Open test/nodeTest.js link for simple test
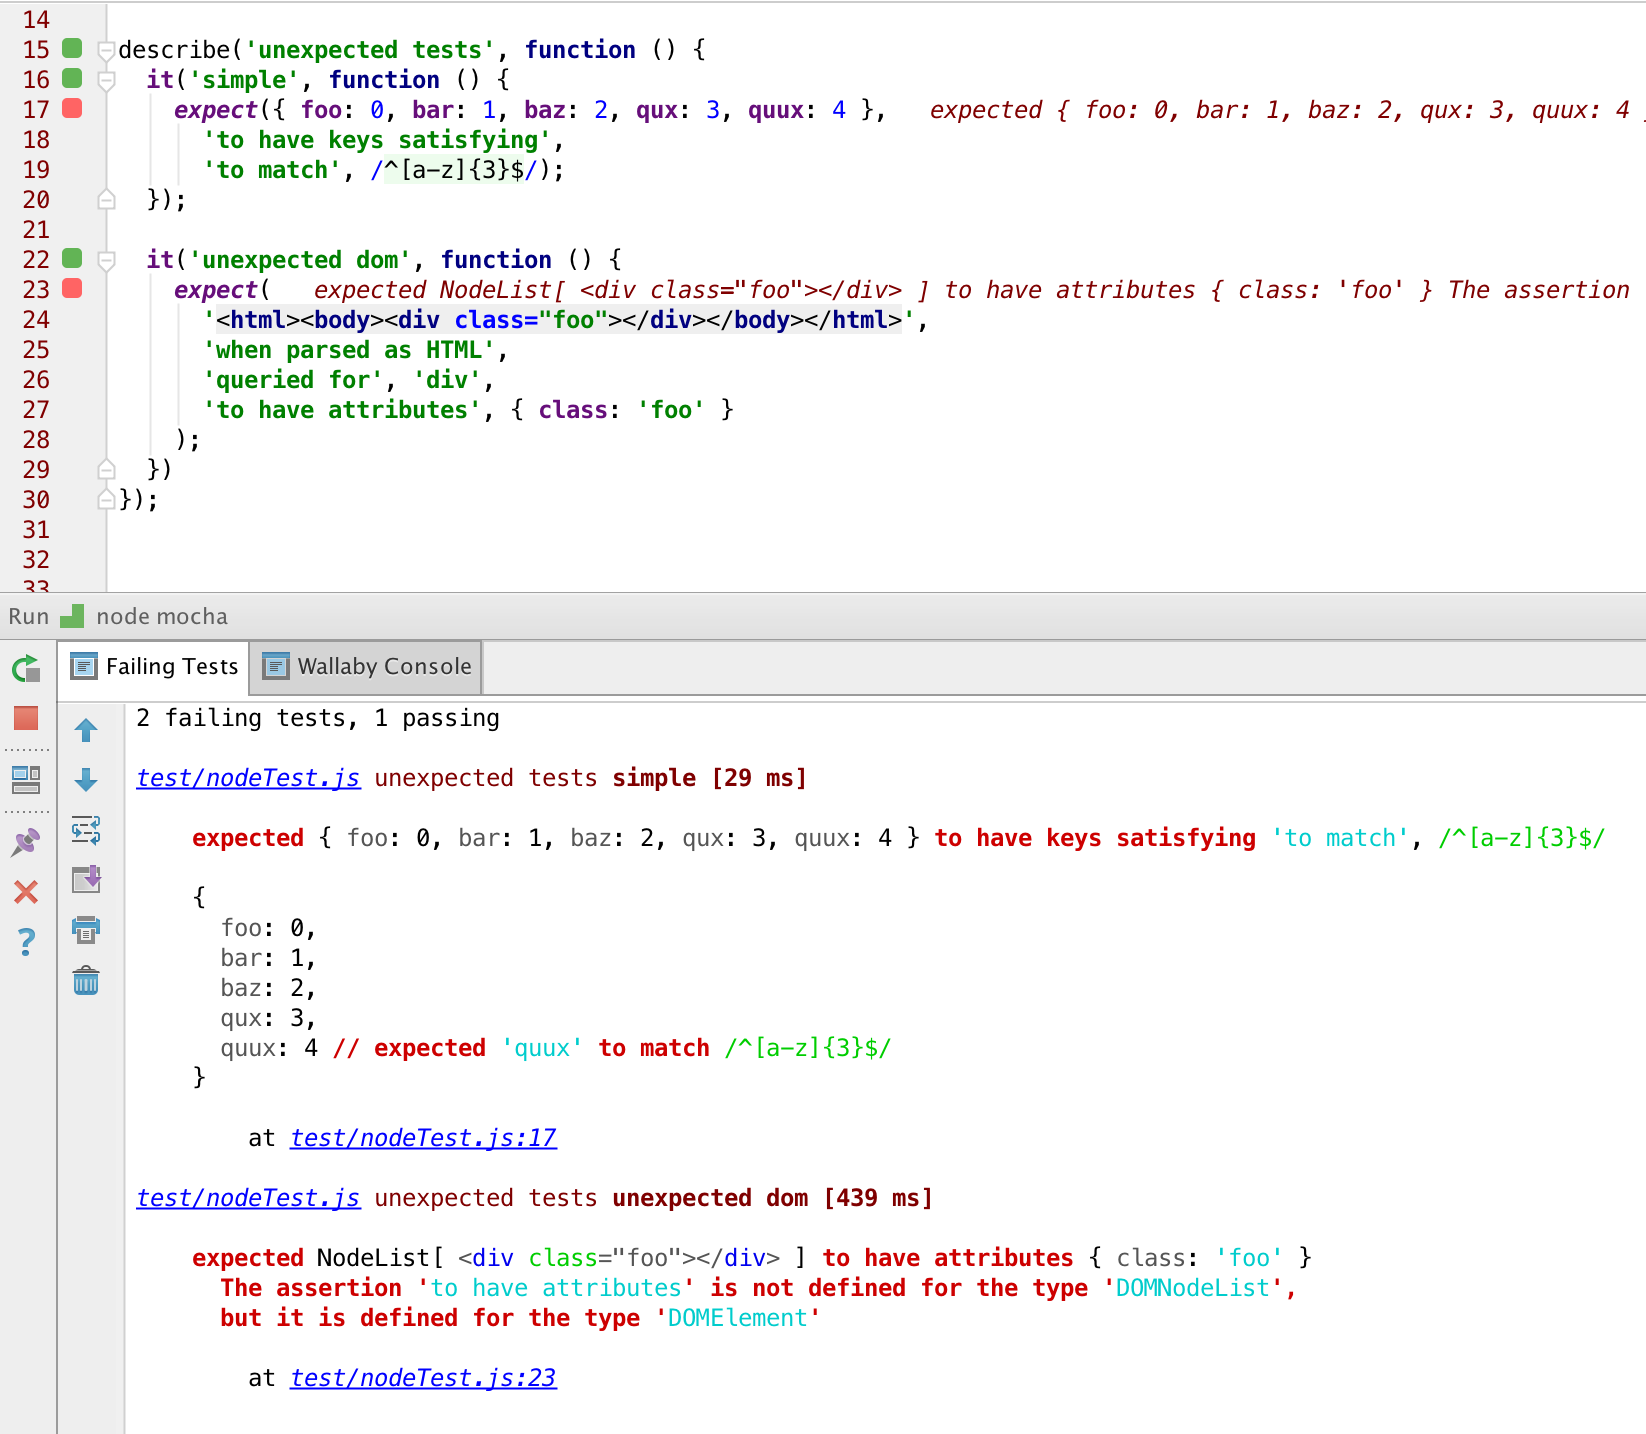The image size is (1646, 1434). click(x=248, y=778)
